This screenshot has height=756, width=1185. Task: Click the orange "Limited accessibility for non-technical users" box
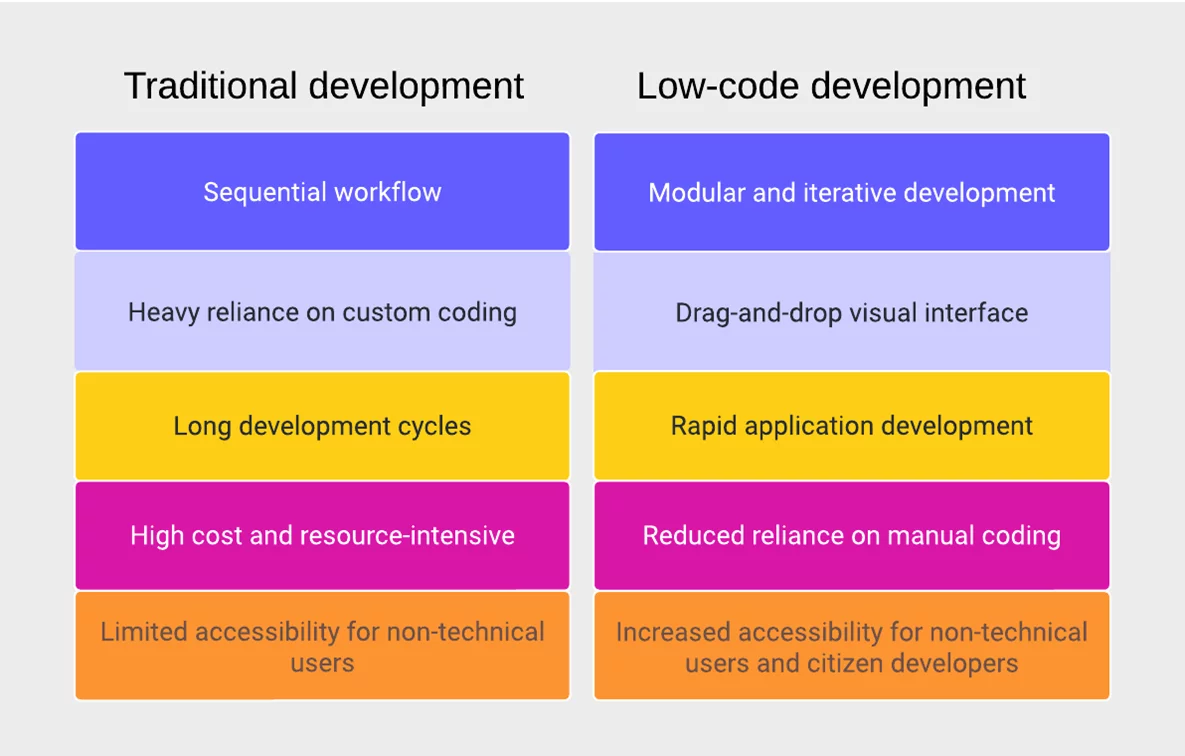click(322, 646)
